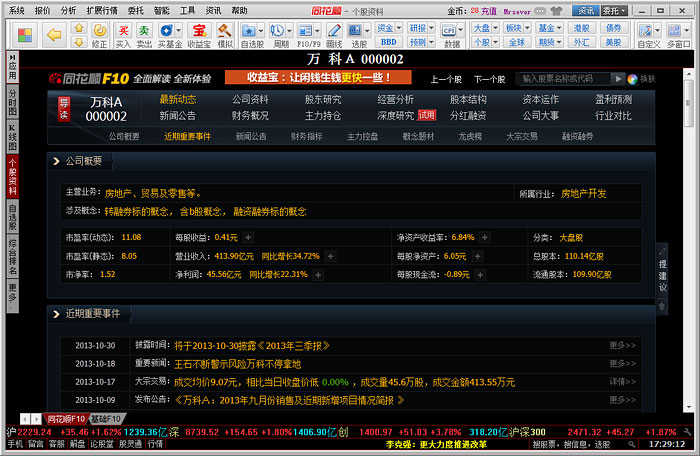
Task: Click the 卖出 (sell) toolbar icon
Action: 145,35
